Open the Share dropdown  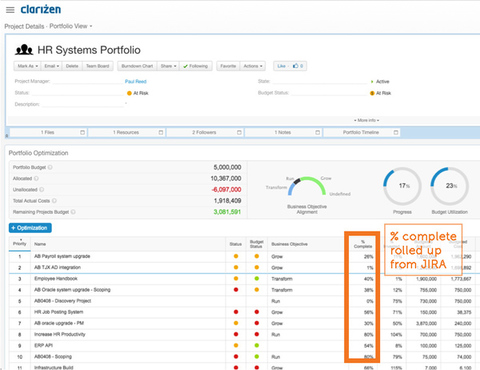(168, 66)
